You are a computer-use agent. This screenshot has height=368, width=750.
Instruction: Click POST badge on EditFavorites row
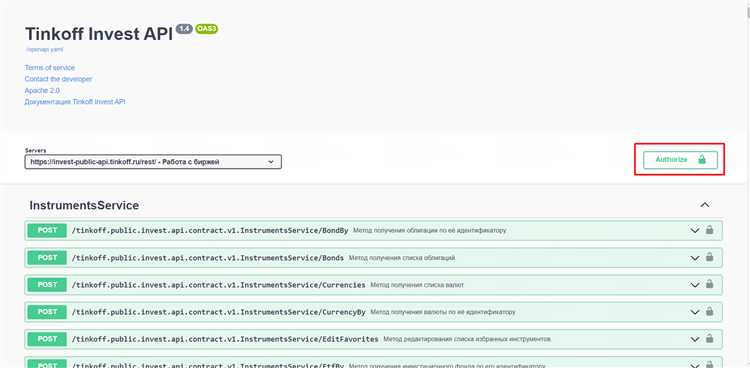tap(47, 339)
